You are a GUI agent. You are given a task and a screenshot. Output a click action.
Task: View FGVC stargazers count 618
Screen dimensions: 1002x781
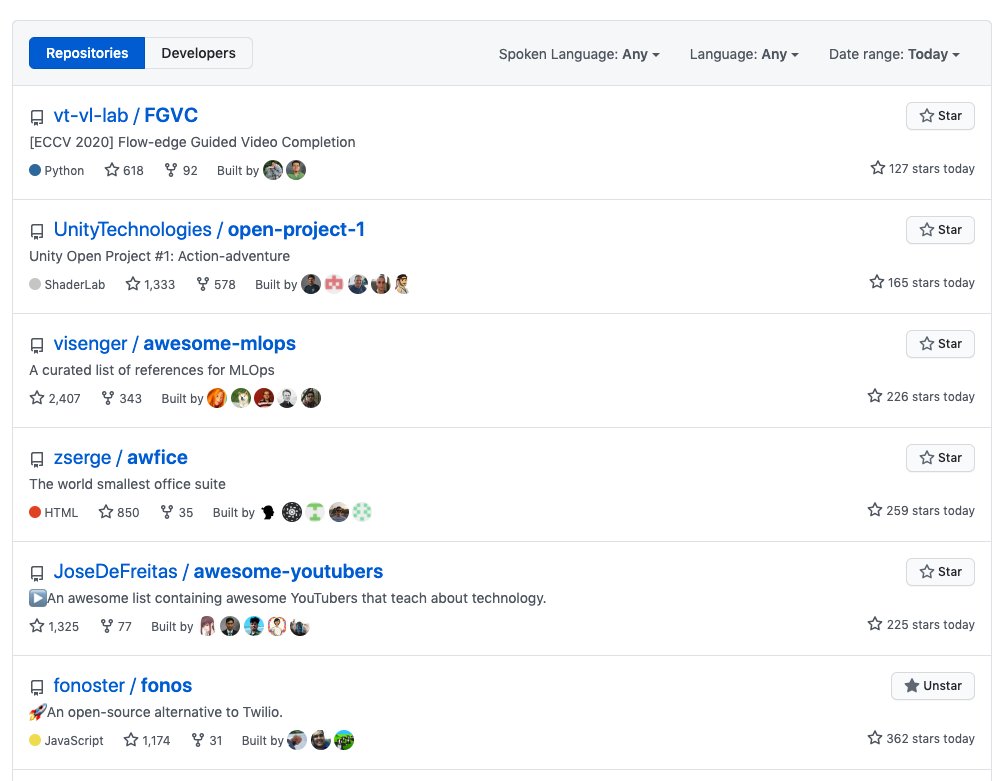point(124,170)
